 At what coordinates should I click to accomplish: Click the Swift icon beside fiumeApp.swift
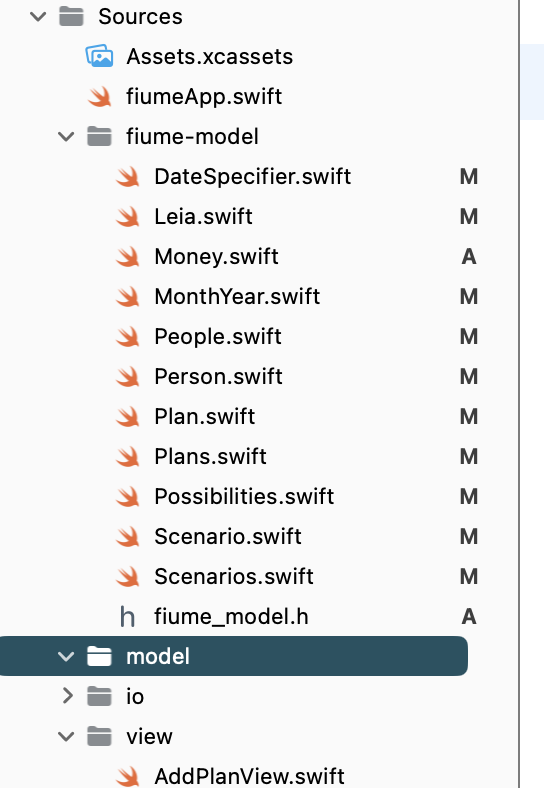coord(100,96)
